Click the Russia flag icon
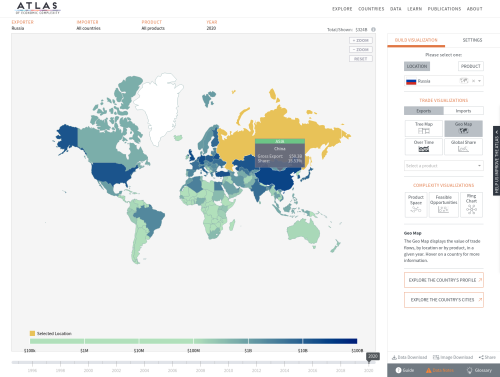 point(411,81)
